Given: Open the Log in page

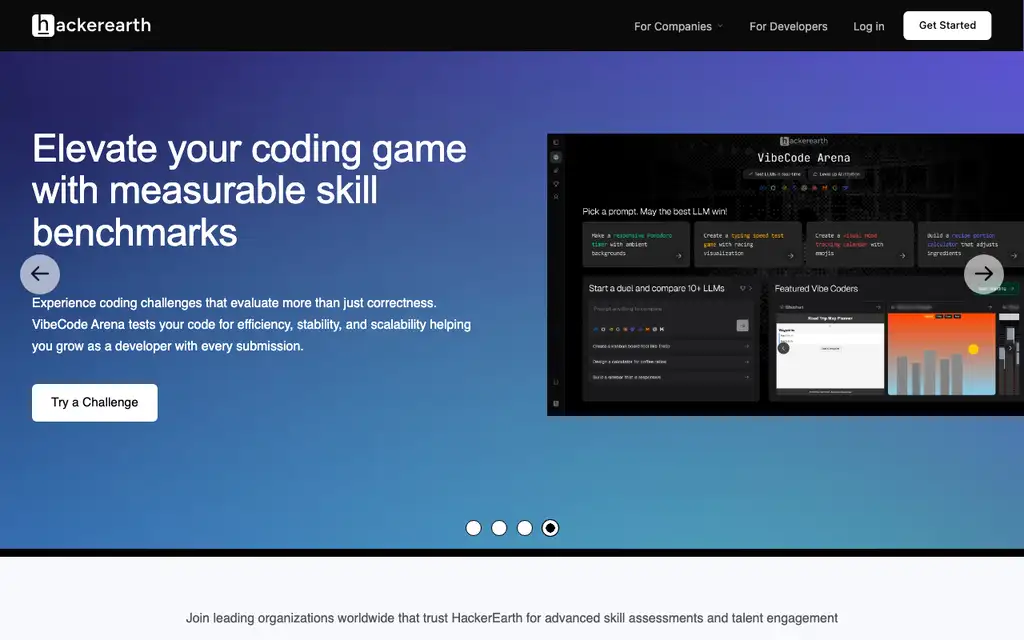Looking at the screenshot, I should point(869,26).
